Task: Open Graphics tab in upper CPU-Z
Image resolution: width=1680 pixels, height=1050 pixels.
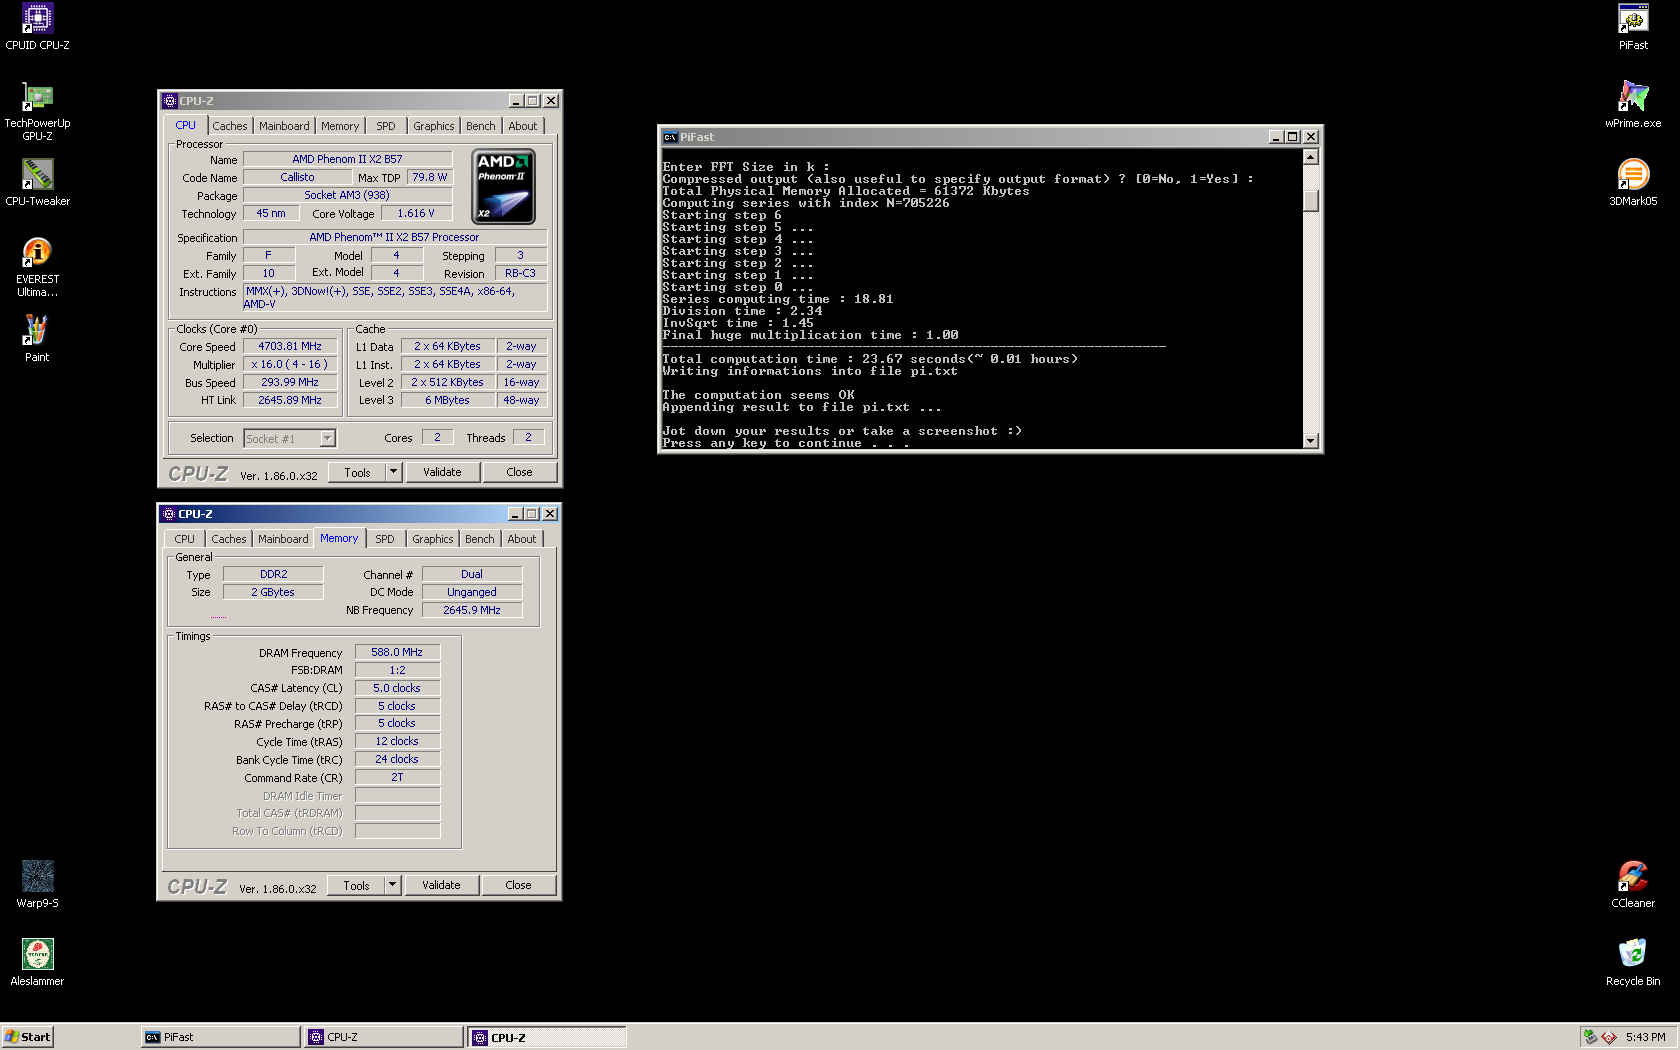Action: click(x=434, y=126)
